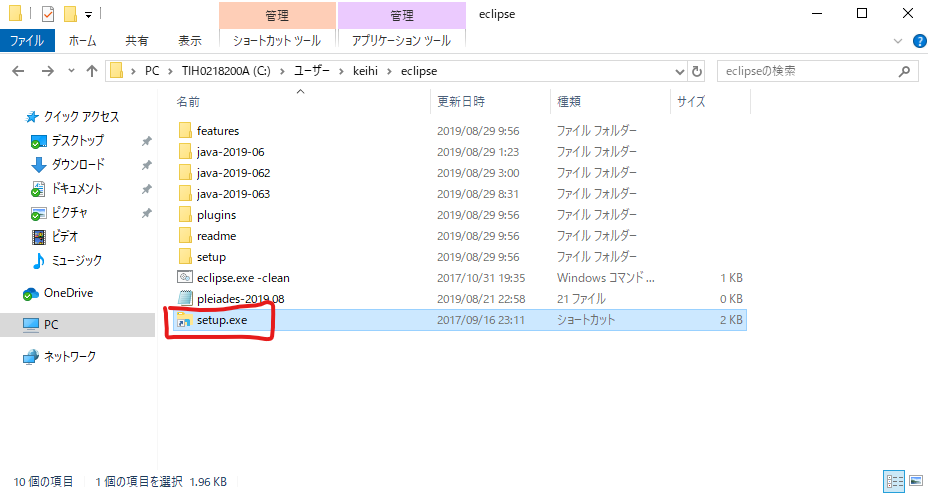928x493 pixels.
Task: Click the setup.exe shortcut icon
Action: [184, 320]
